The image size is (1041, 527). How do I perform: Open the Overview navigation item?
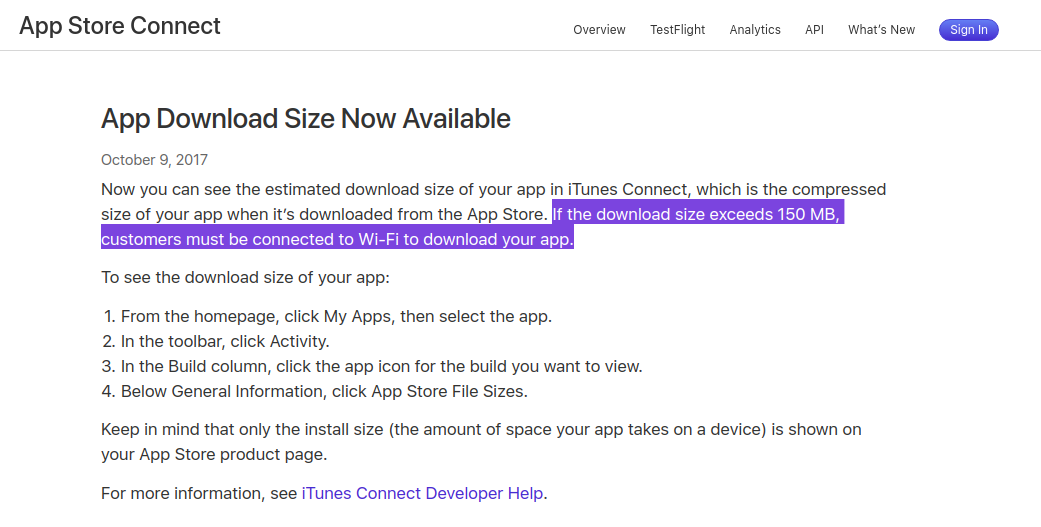coord(599,30)
